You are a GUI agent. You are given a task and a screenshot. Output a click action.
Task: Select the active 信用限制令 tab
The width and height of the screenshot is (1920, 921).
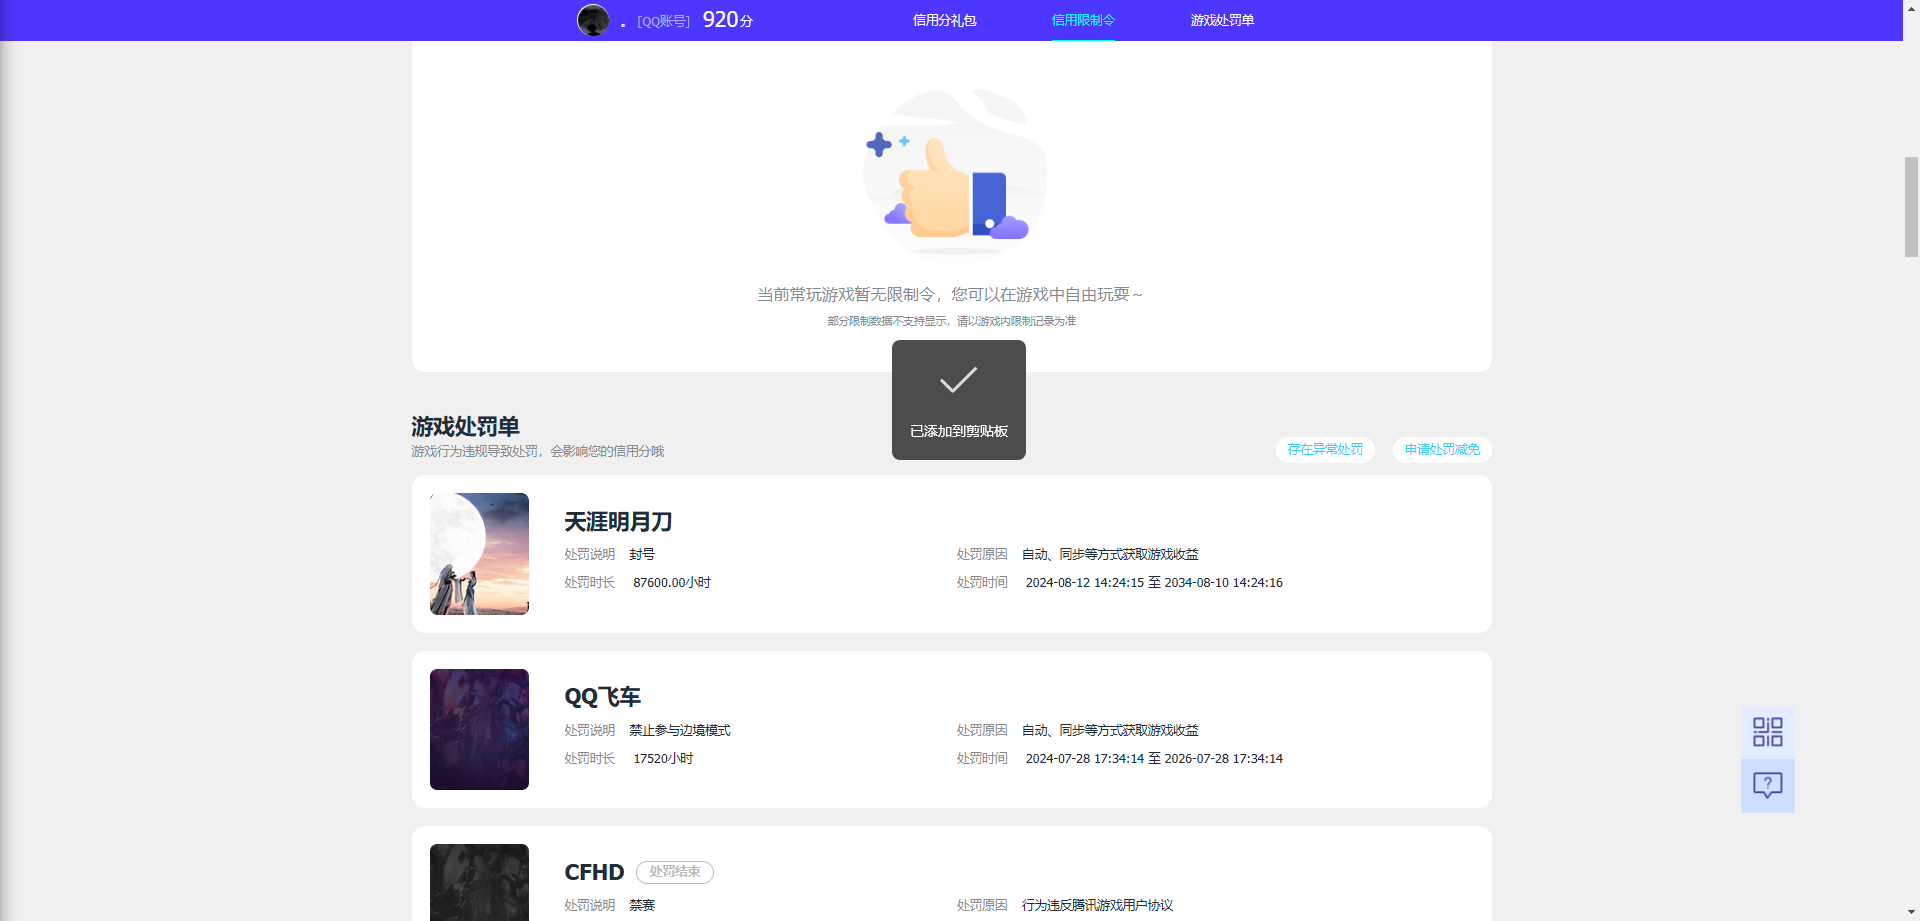[1083, 19]
